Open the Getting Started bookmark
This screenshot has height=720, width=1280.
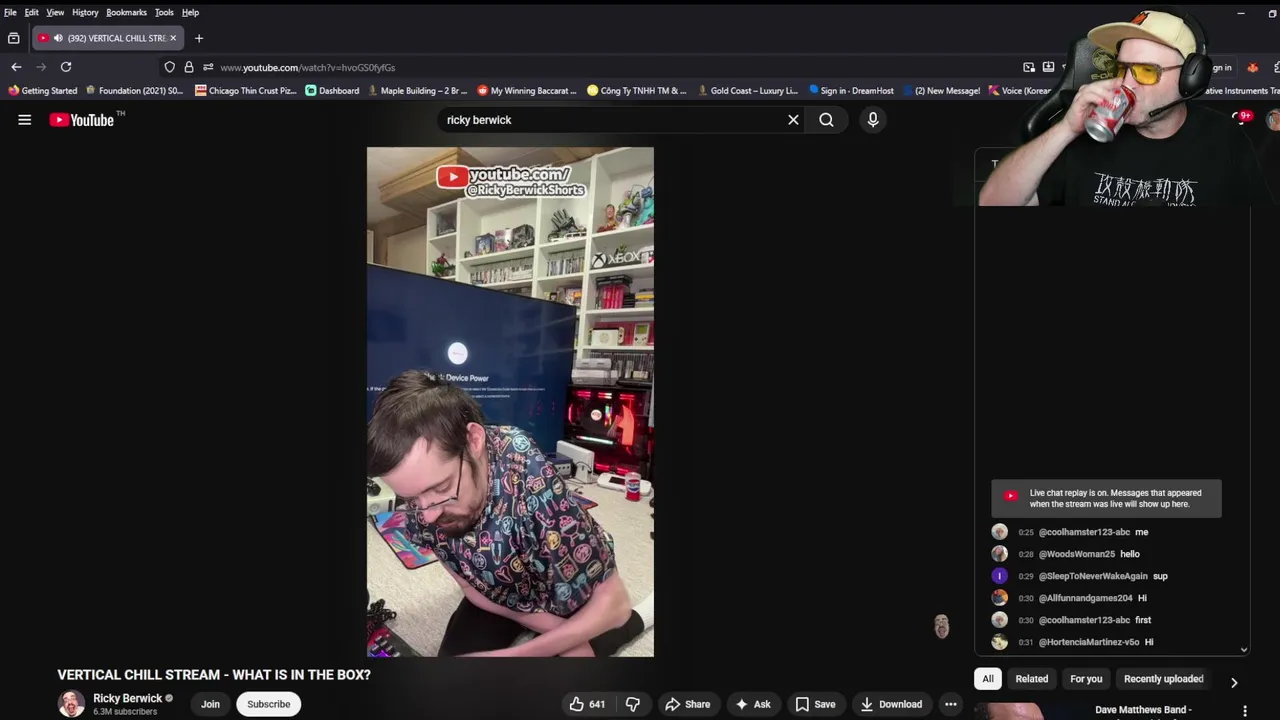(42, 91)
